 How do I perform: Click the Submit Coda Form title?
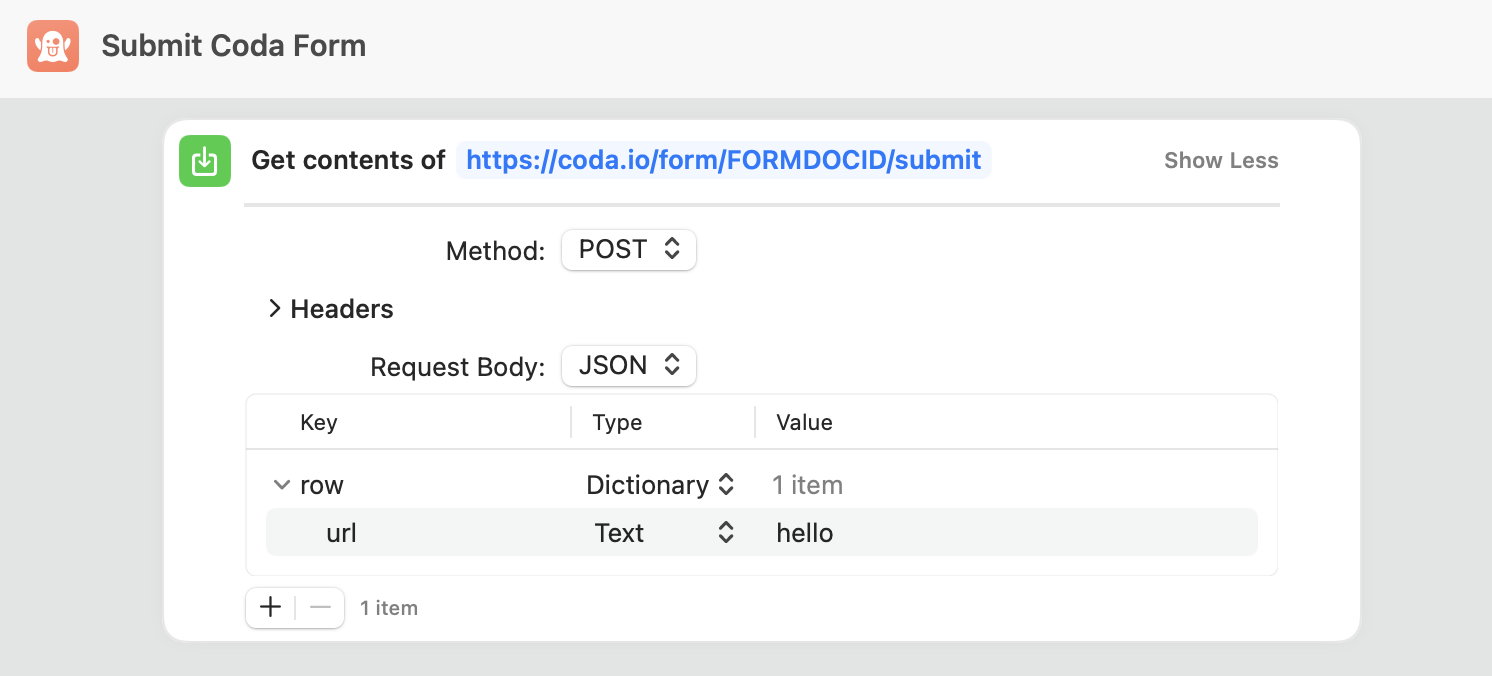pyautogui.click(x=234, y=46)
